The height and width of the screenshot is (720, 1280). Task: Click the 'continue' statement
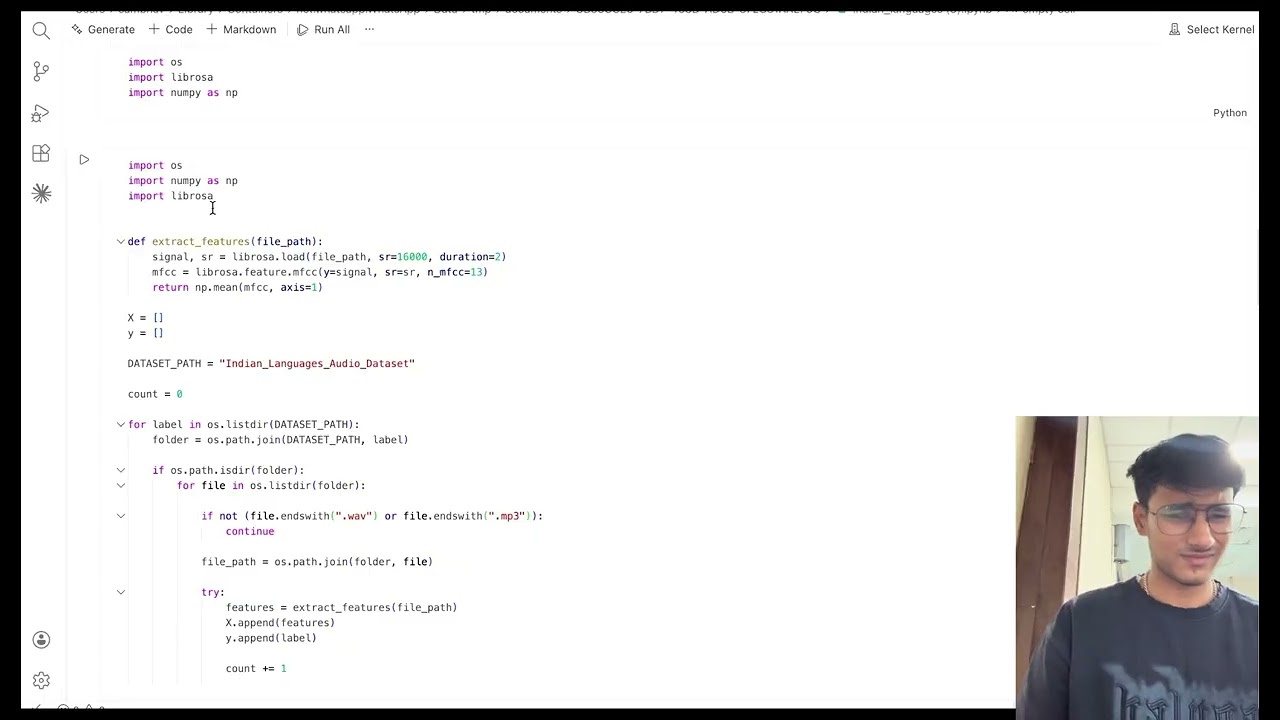(x=250, y=531)
